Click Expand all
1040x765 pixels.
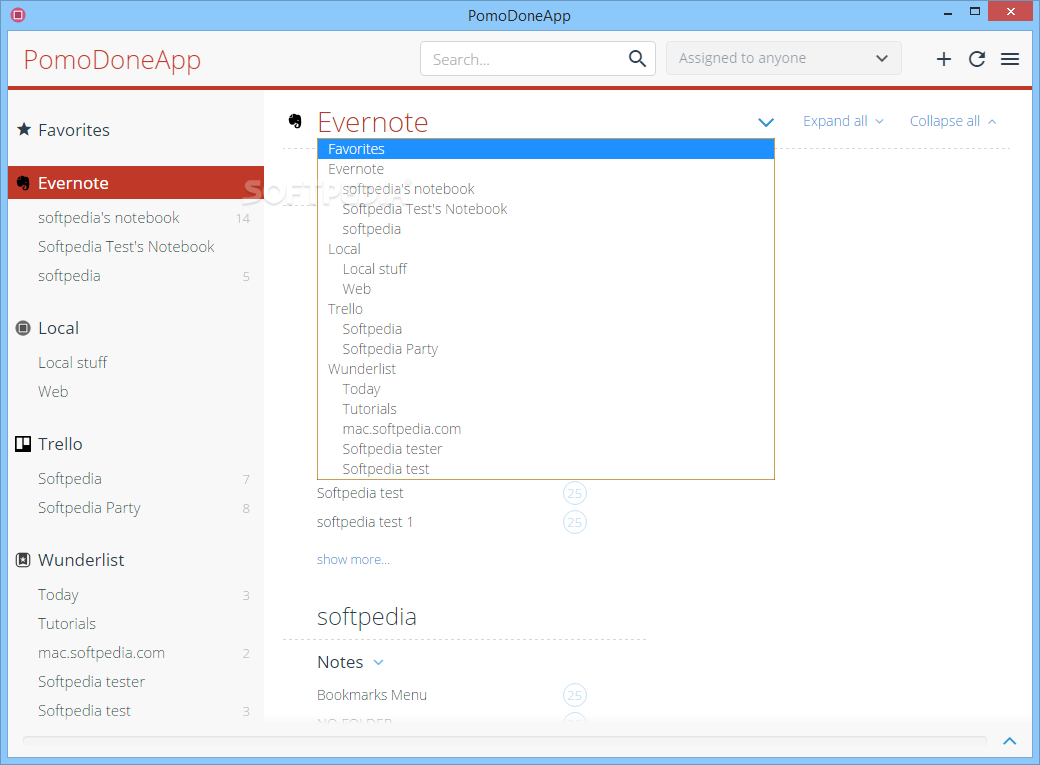click(x=843, y=121)
